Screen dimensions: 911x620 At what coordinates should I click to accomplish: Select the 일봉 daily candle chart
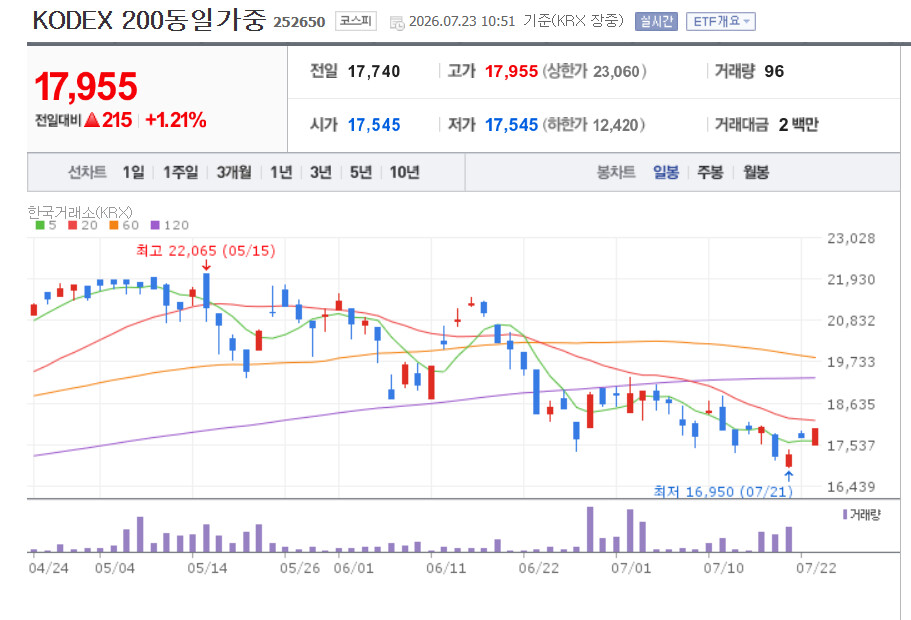click(666, 172)
